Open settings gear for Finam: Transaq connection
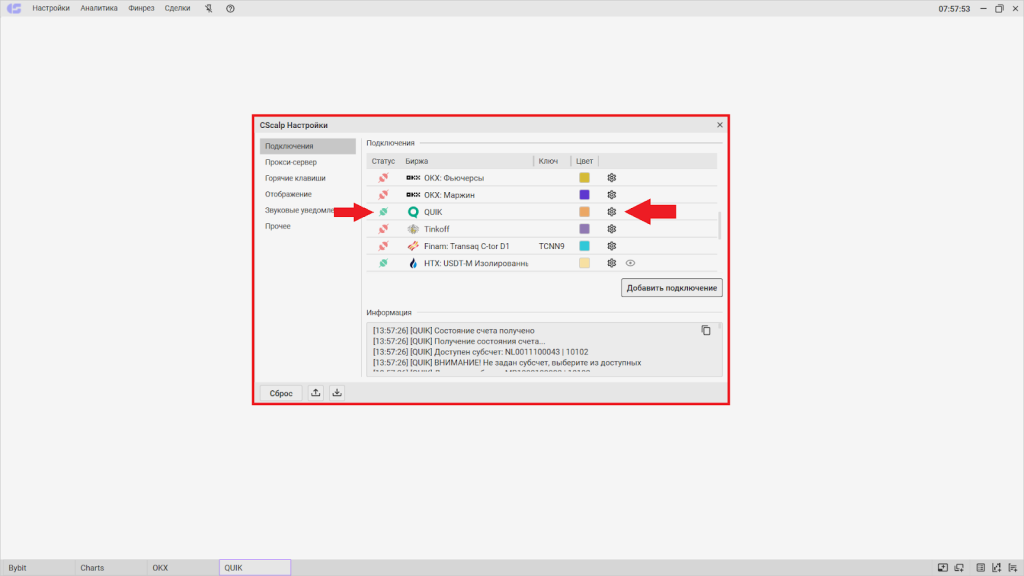 (x=611, y=246)
